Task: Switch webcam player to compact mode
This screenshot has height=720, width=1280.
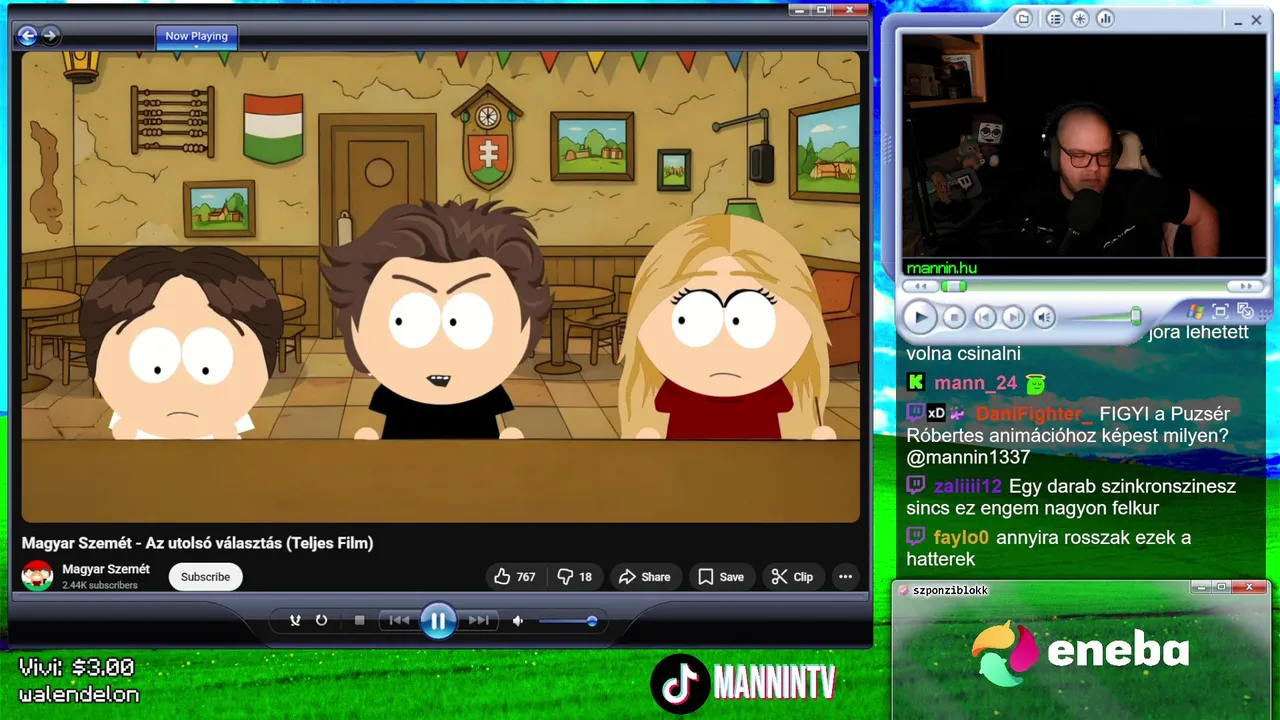Action: tap(1245, 311)
